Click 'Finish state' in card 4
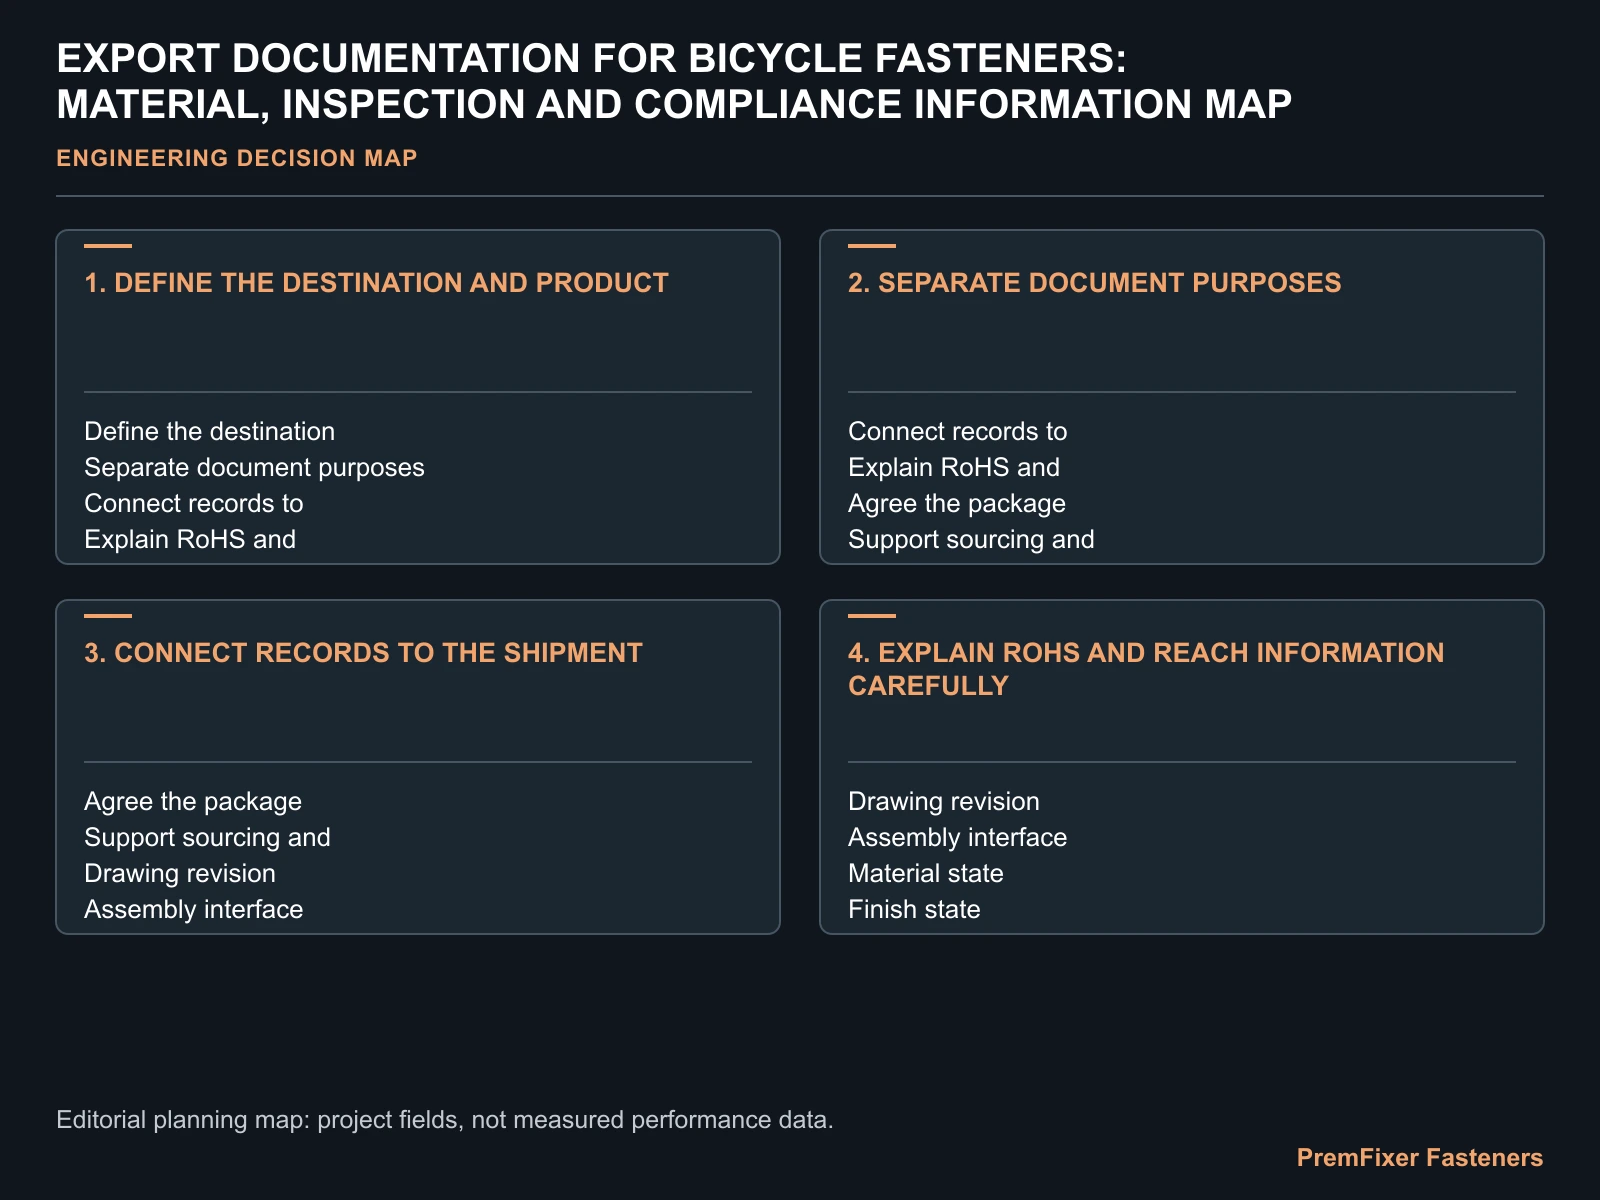This screenshot has width=1600, height=1200. pos(914,910)
